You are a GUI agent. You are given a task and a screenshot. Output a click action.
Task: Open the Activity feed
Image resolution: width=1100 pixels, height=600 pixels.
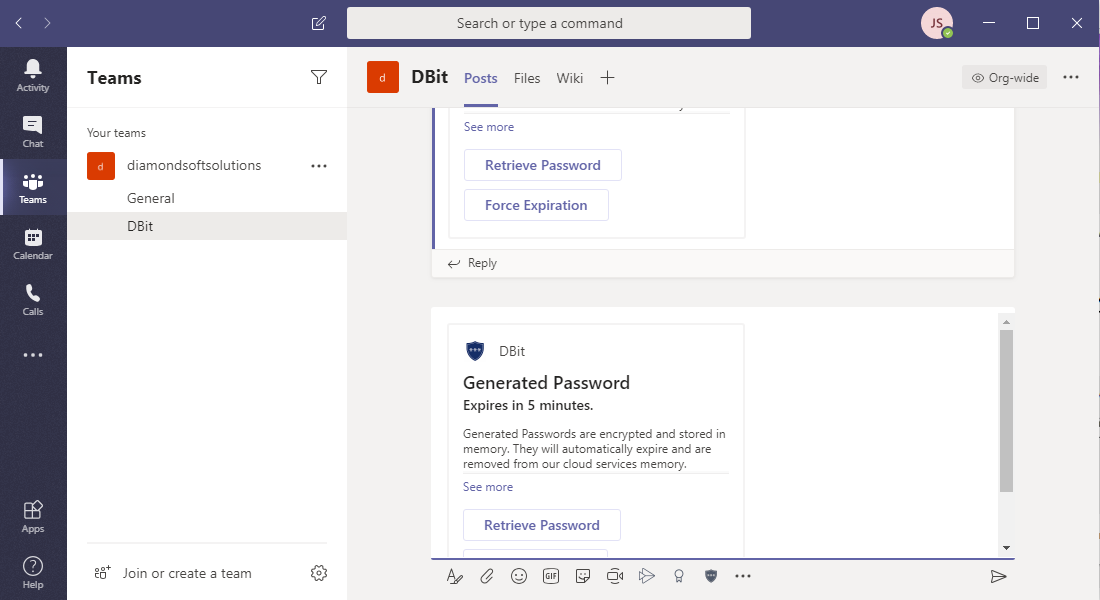point(33,75)
